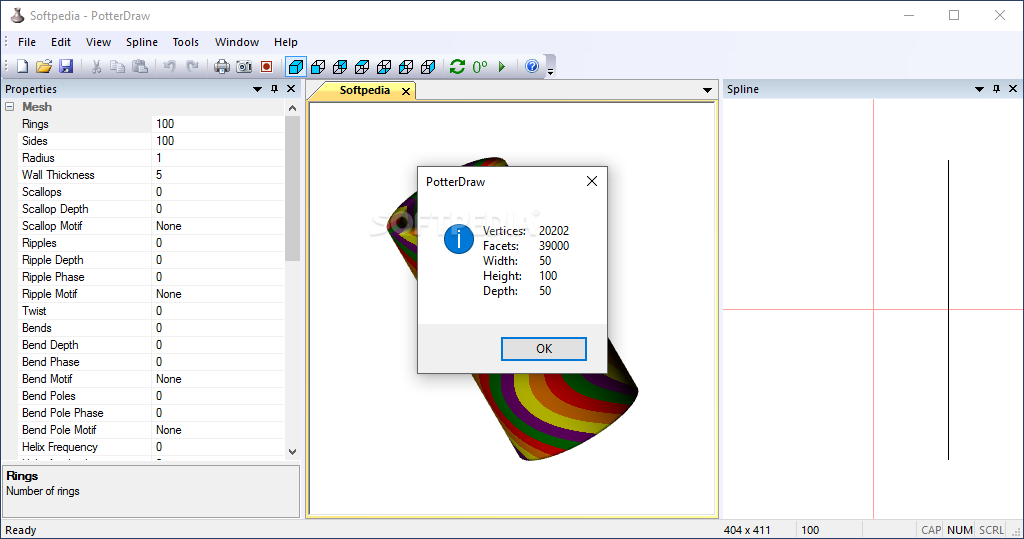The width and height of the screenshot is (1024, 539).
Task: Select the second cube view icon
Action: pyautogui.click(x=318, y=66)
